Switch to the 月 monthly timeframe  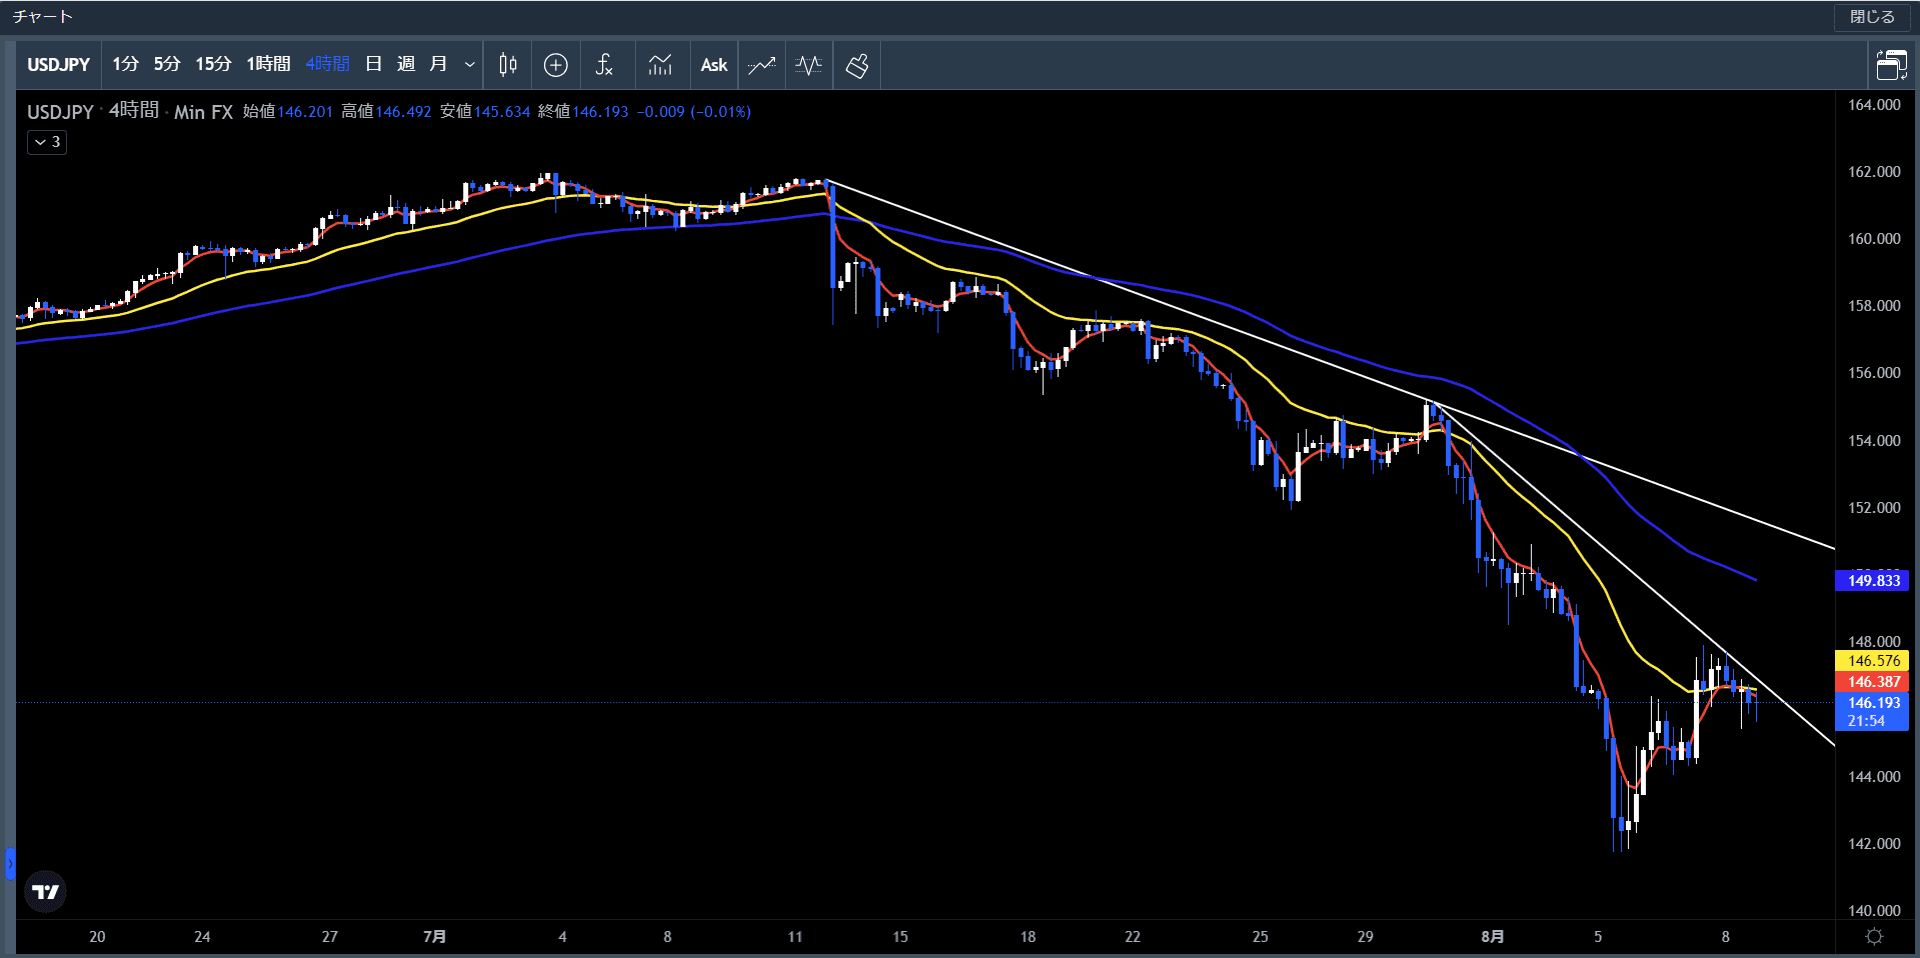pyautogui.click(x=438, y=64)
